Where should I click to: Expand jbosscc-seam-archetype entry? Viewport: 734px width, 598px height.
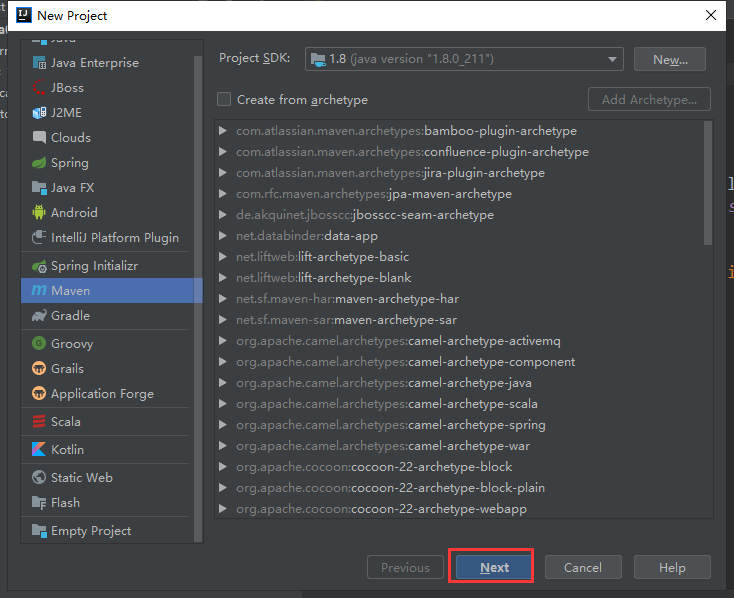(223, 215)
